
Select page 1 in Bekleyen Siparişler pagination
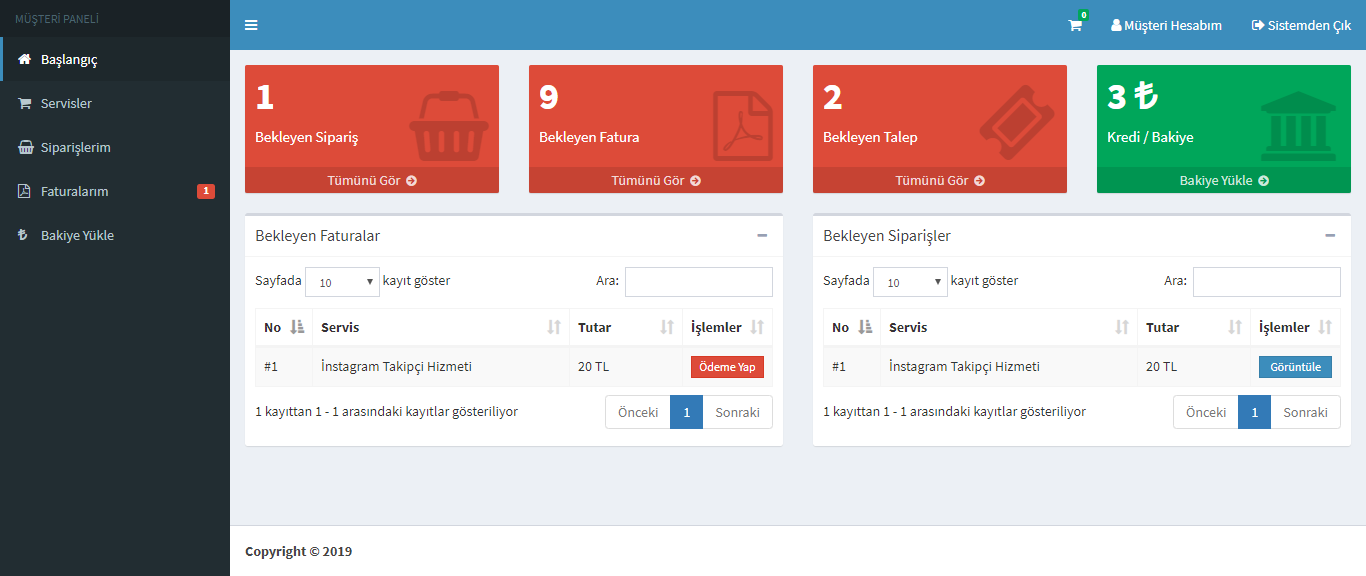(x=1254, y=412)
